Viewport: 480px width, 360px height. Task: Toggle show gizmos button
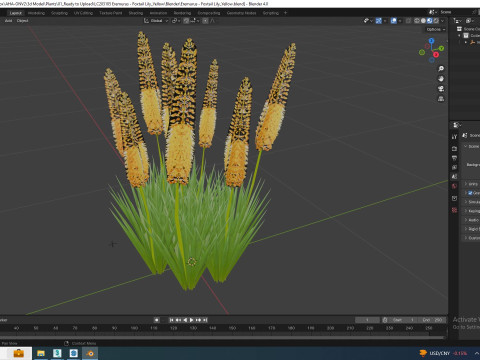click(379, 21)
